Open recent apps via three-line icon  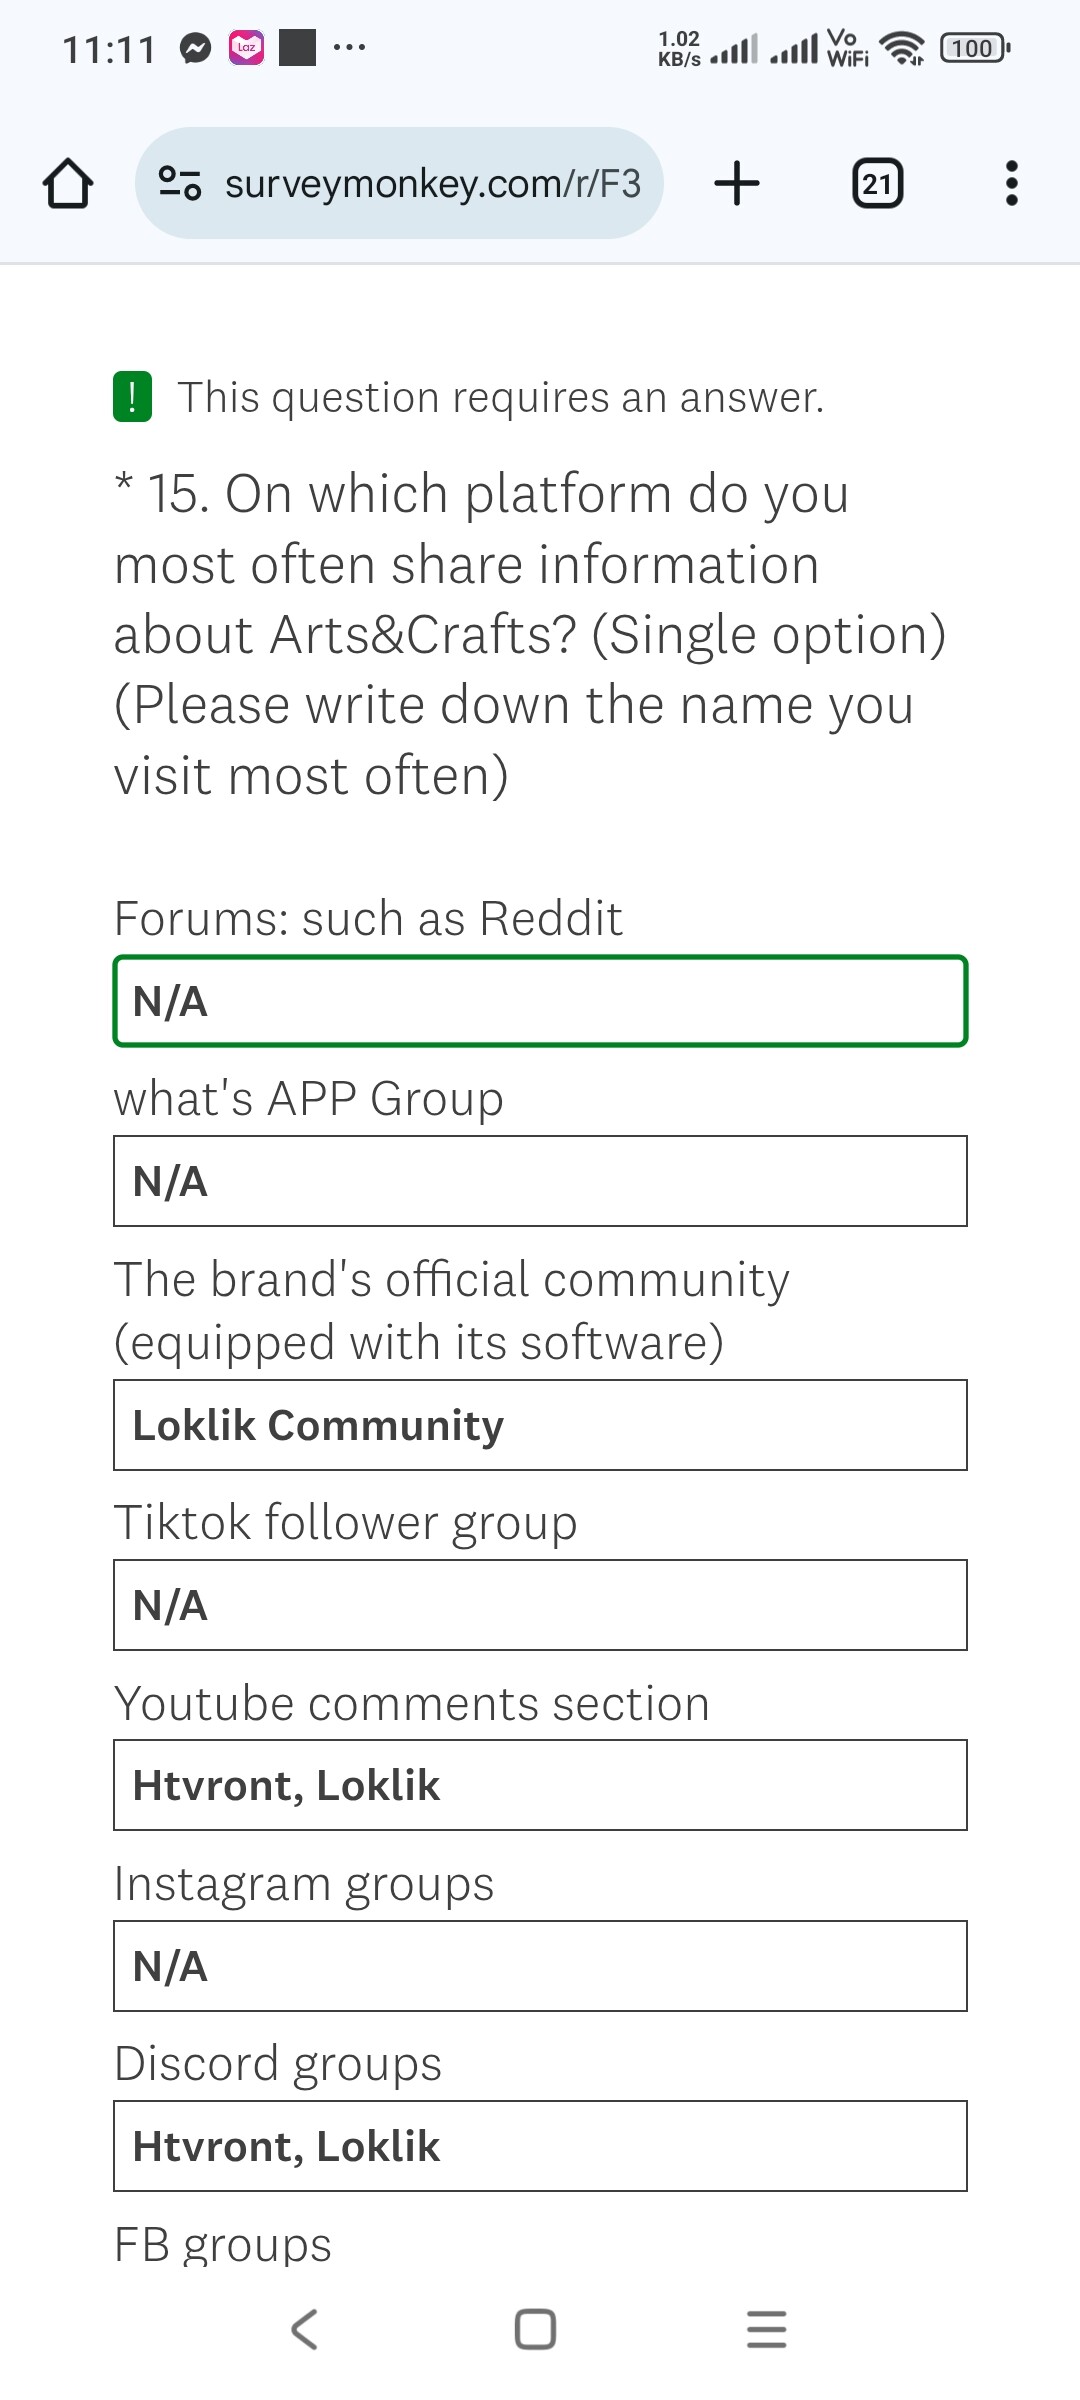tap(767, 2329)
